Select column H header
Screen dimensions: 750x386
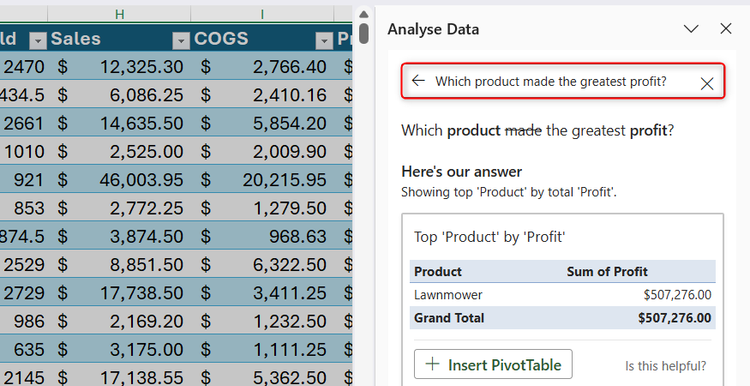click(119, 14)
